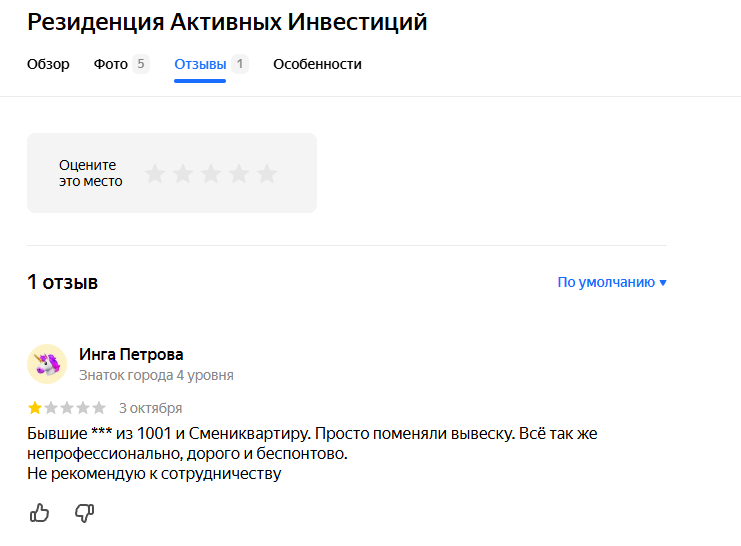Image resolution: width=741 pixels, height=546 pixels.
Task: Go to the Особенности tab
Action: [x=317, y=64]
